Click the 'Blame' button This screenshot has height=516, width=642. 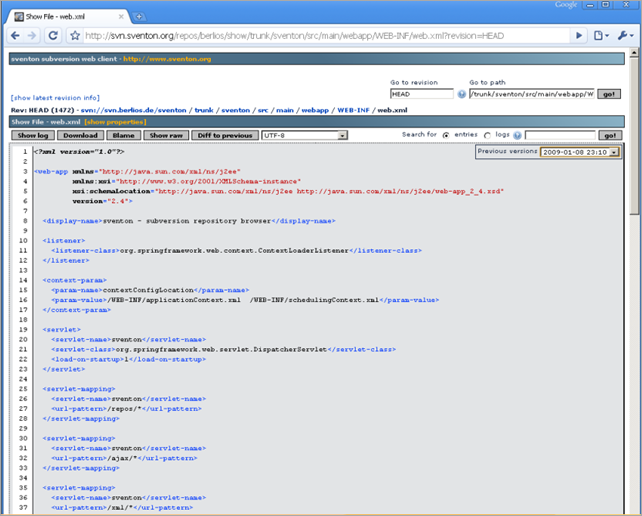point(122,135)
